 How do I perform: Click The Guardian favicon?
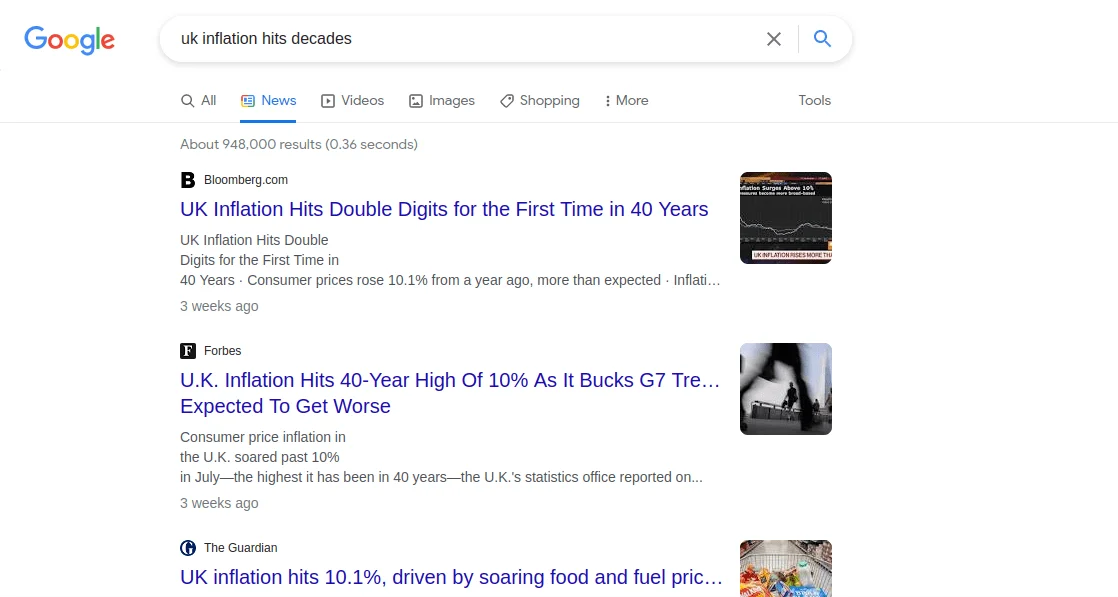tap(188, 548)
